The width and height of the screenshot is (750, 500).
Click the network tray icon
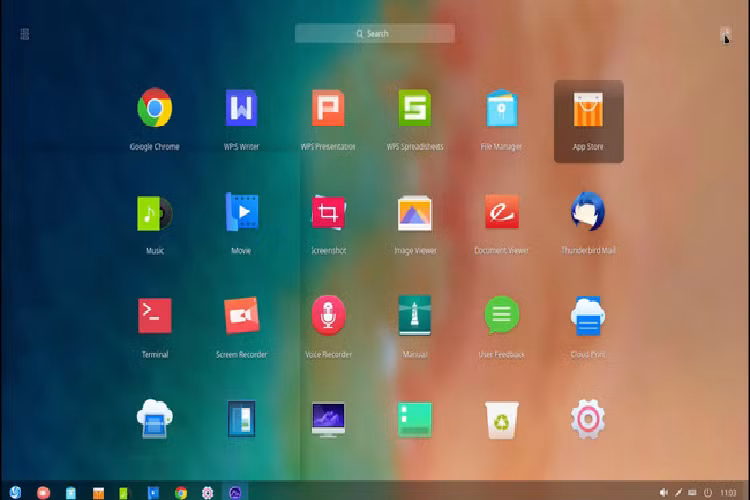point(678,492)
